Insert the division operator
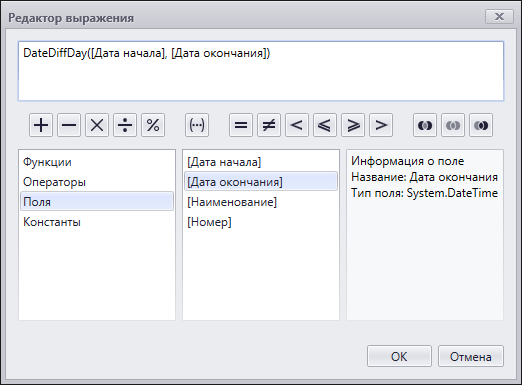 [x=125, y=125]
